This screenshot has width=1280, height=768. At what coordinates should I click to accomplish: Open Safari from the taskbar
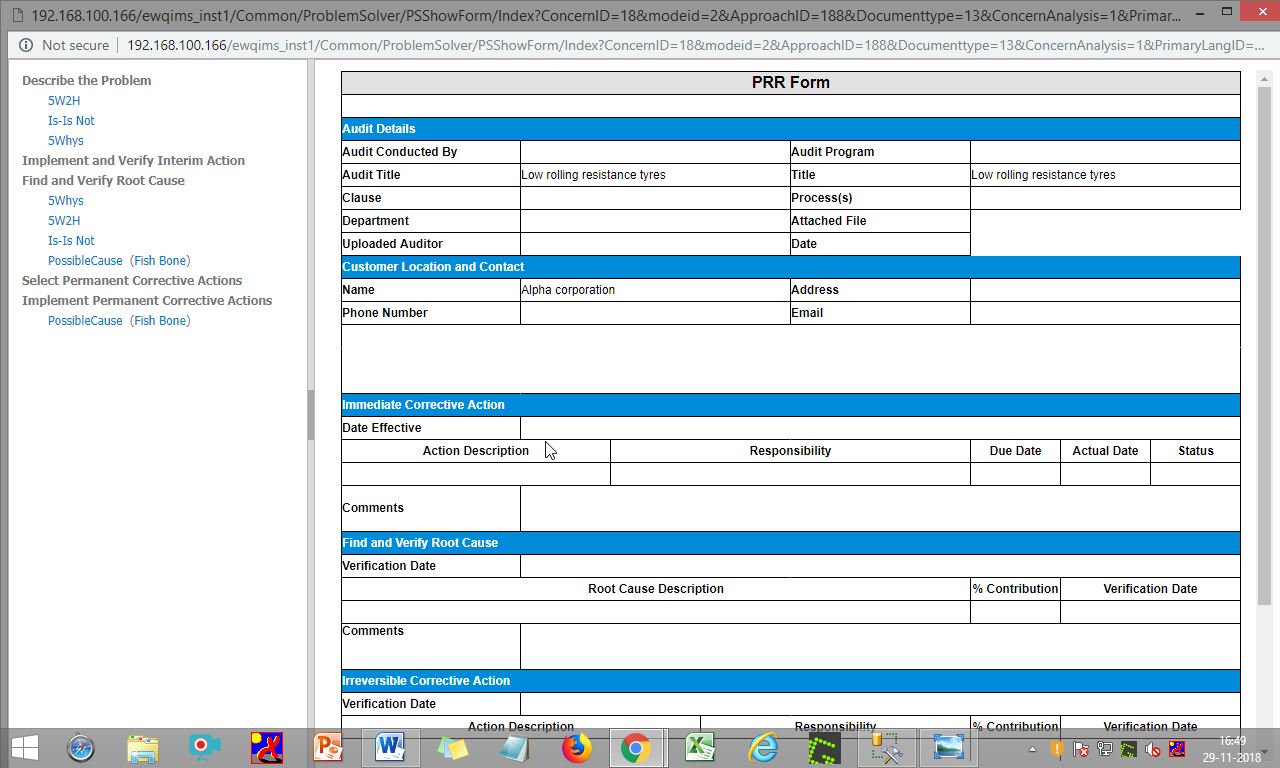pyautogui.click(x=80, y=747)
